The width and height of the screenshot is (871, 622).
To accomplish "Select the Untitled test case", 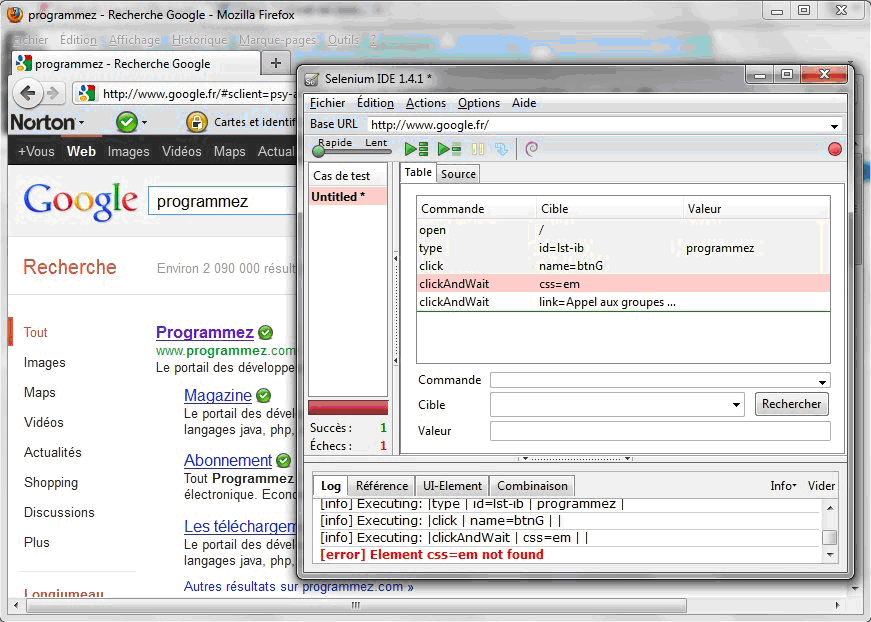I will [348, 197].
